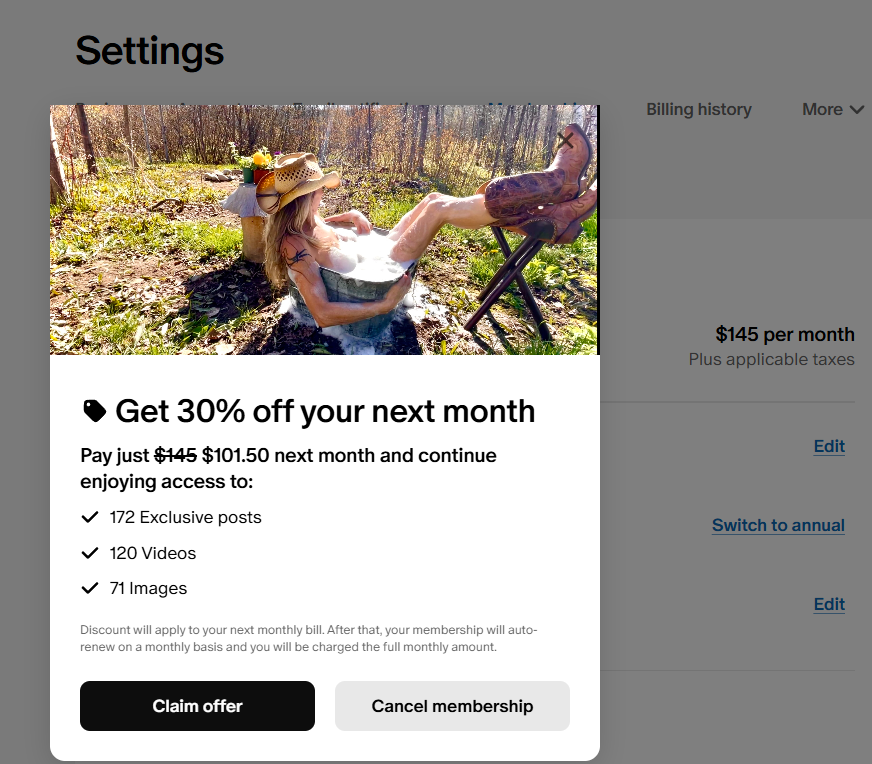Click the Get 30% off headline
872x764 pixels.
pyautogui.click(x=325, y=411)
